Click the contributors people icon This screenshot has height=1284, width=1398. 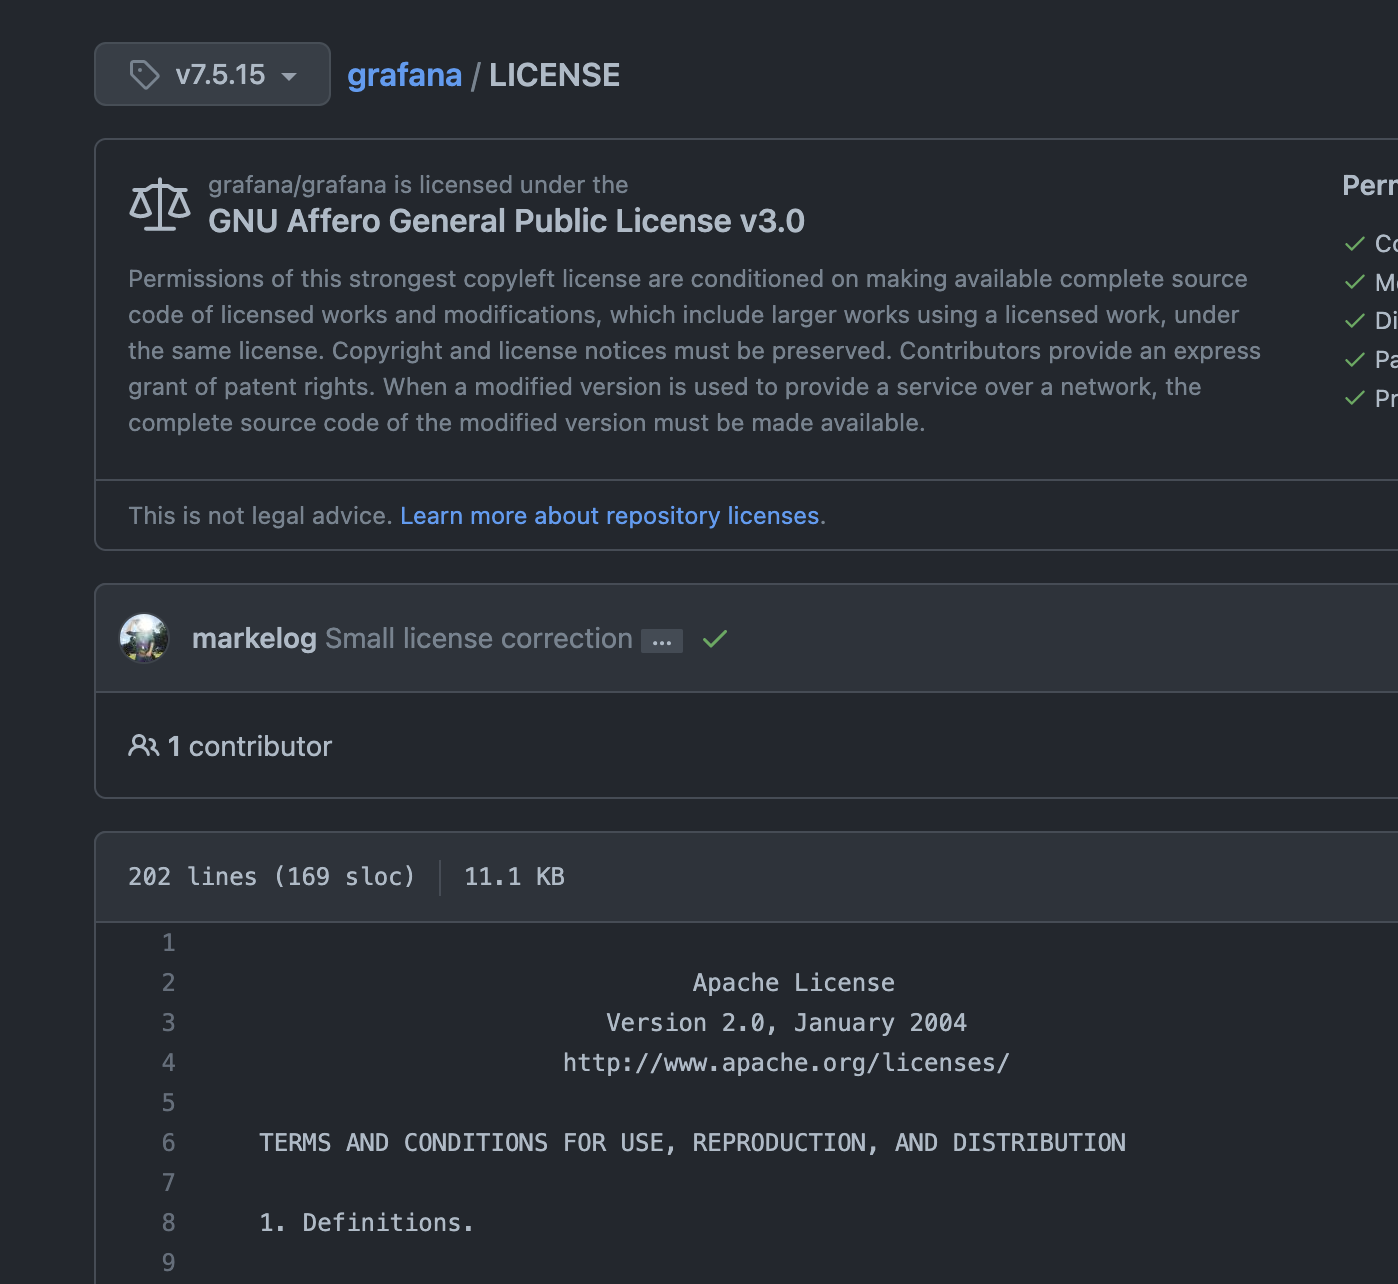pos(143,746)
